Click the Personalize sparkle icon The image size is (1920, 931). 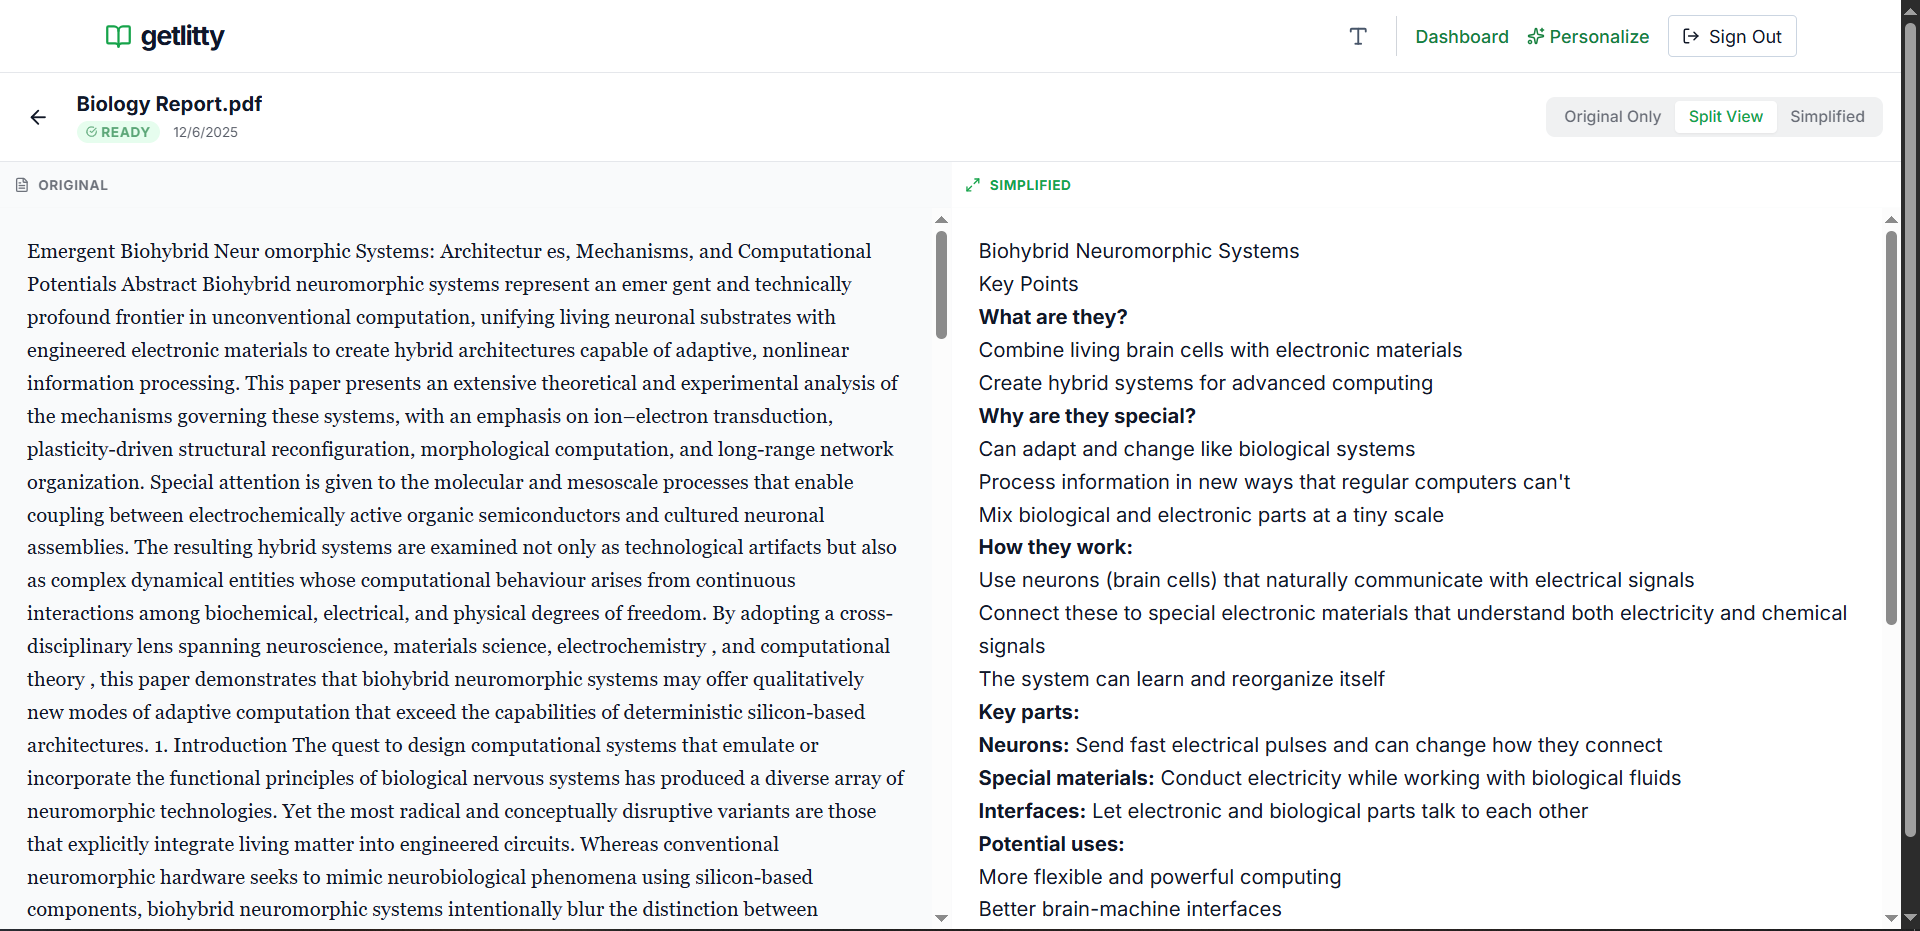[1536, 37]
